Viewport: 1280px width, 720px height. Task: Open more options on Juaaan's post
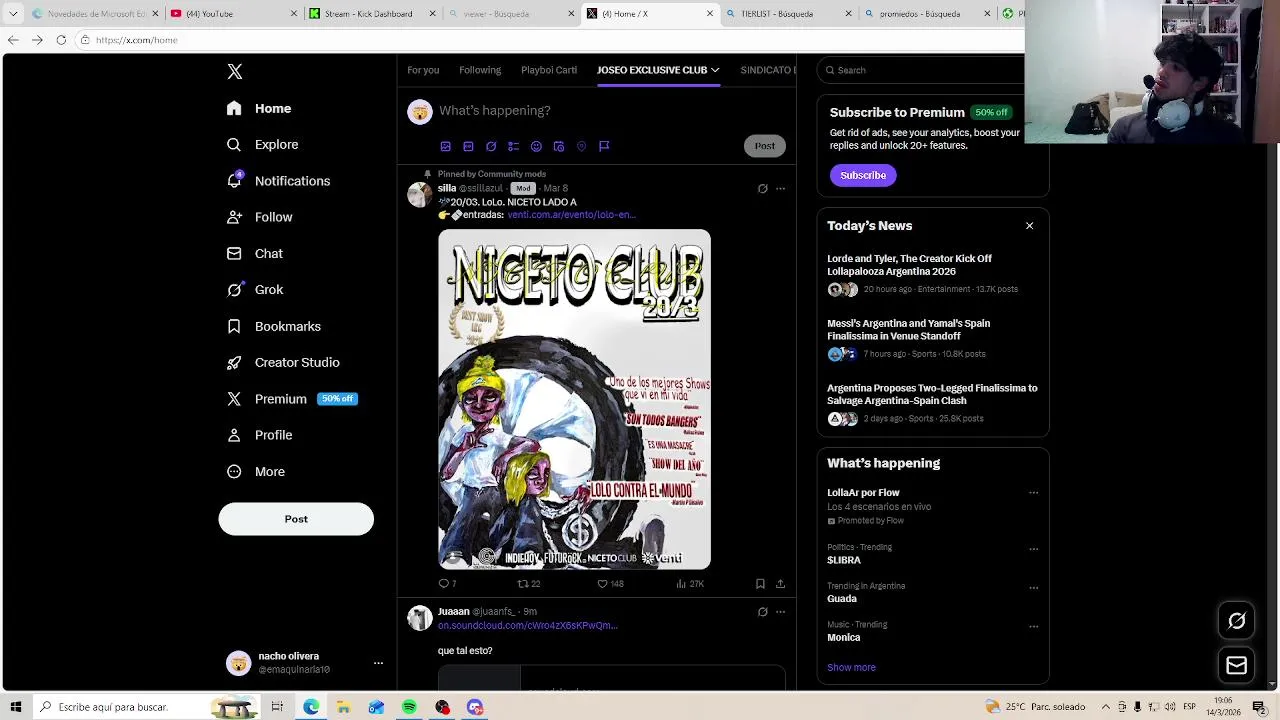point(781,612)
